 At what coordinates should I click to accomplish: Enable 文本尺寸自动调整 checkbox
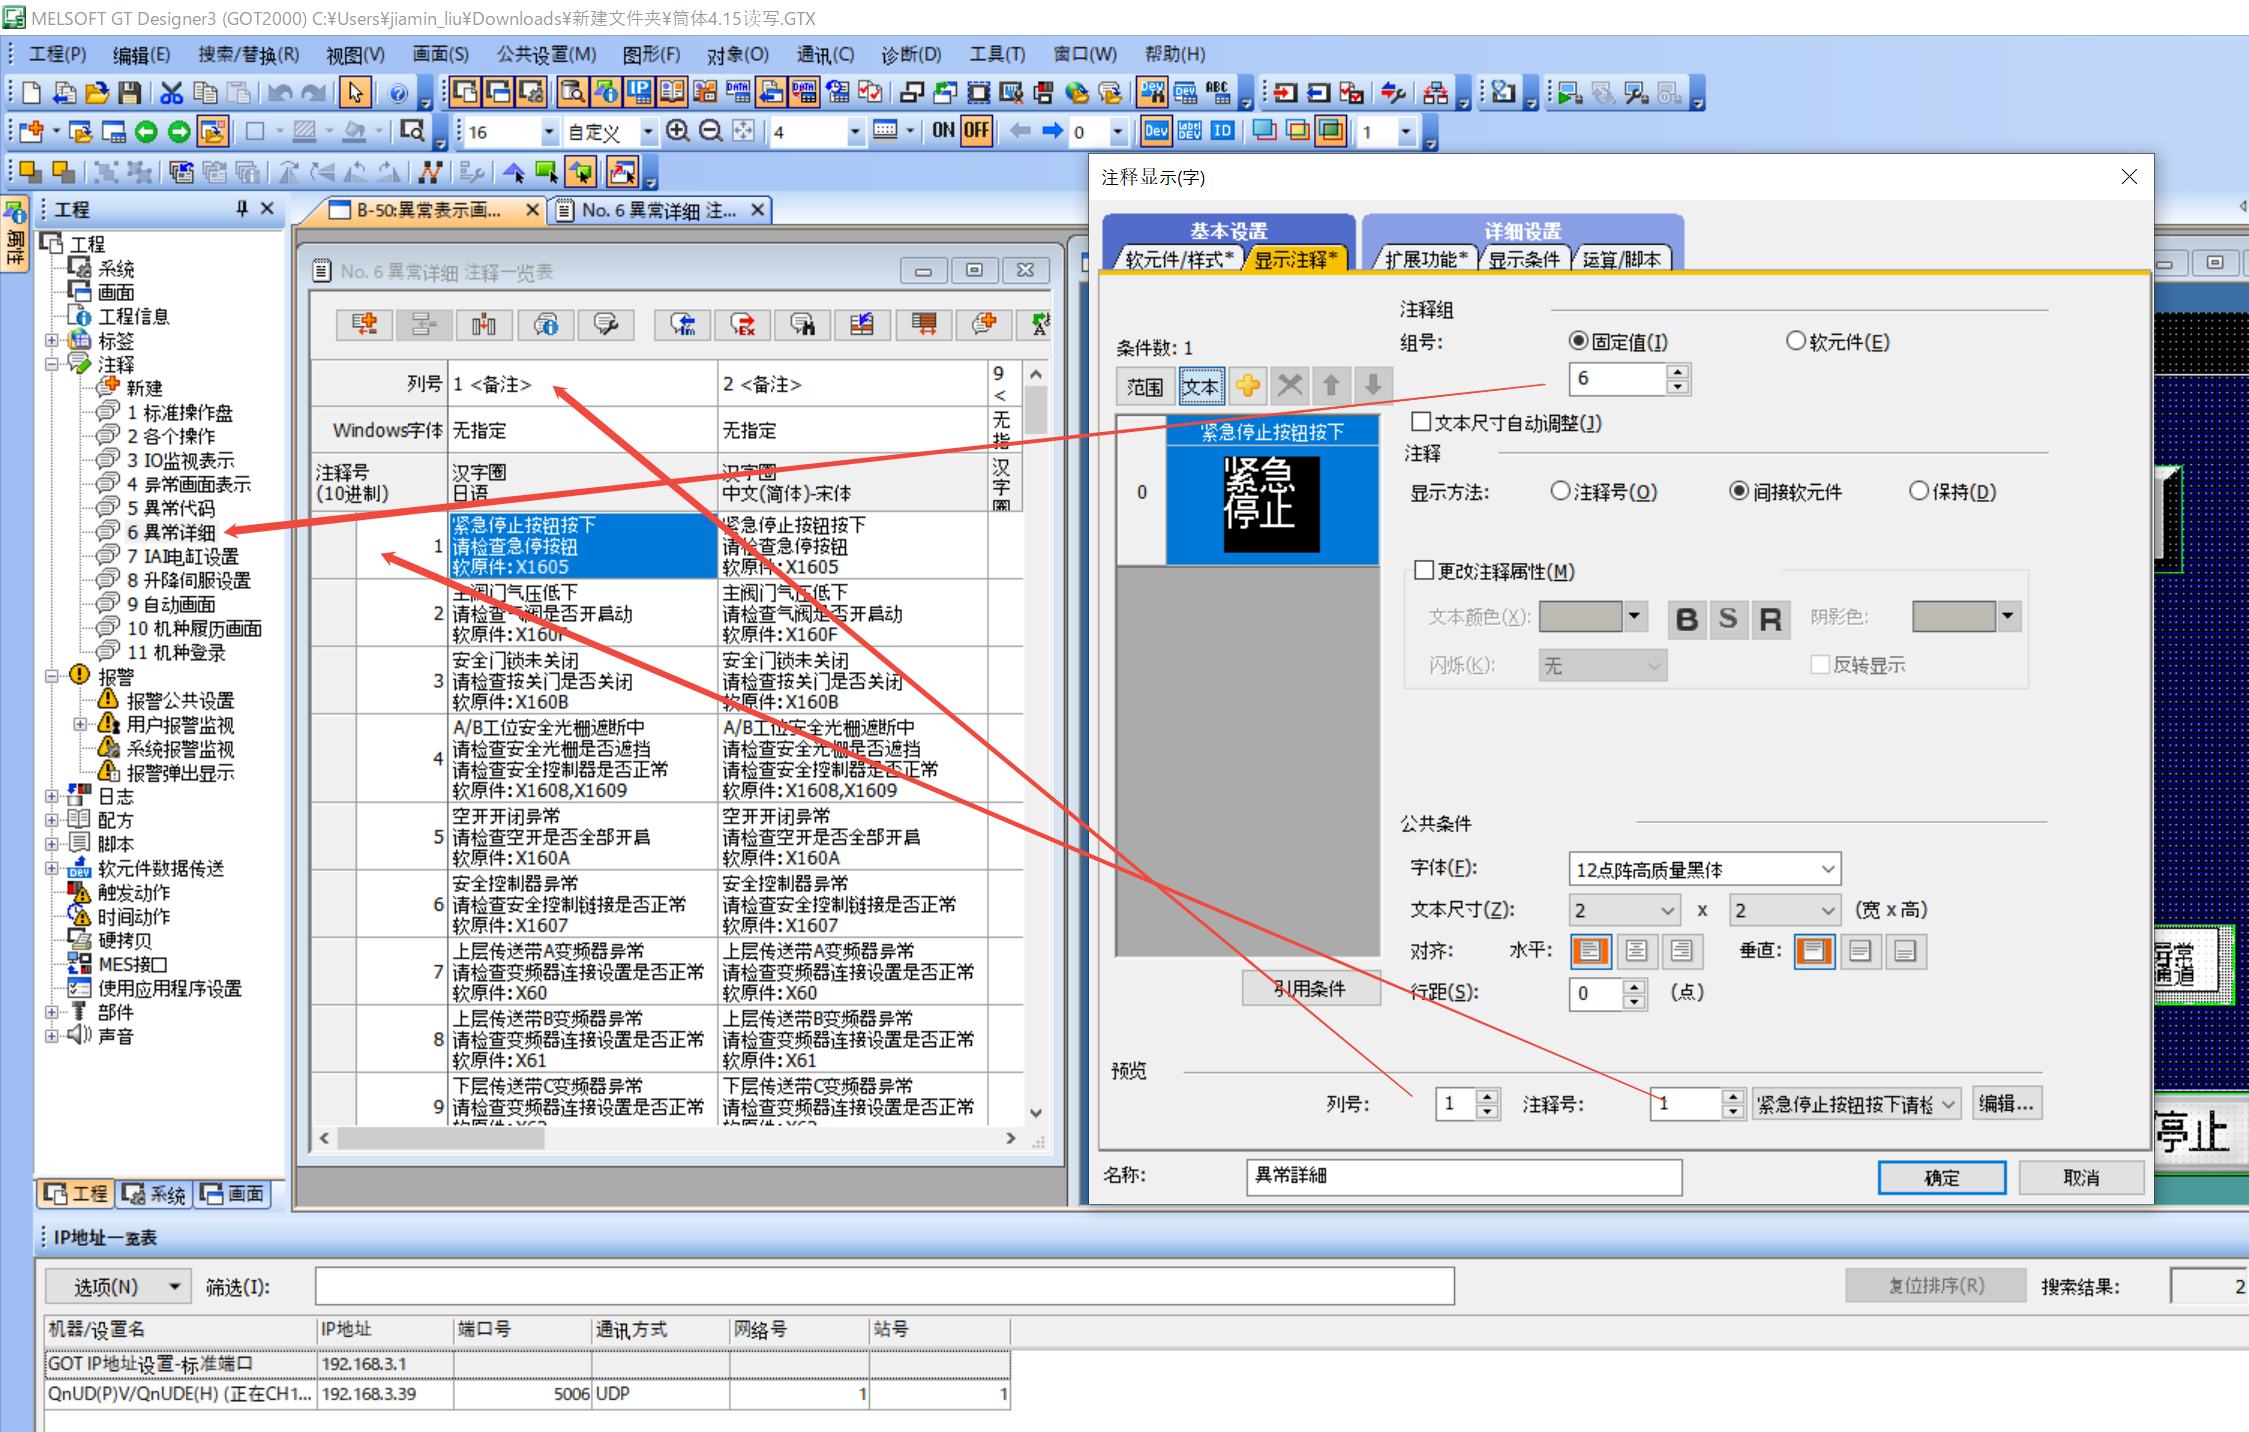pos(1421,422)
